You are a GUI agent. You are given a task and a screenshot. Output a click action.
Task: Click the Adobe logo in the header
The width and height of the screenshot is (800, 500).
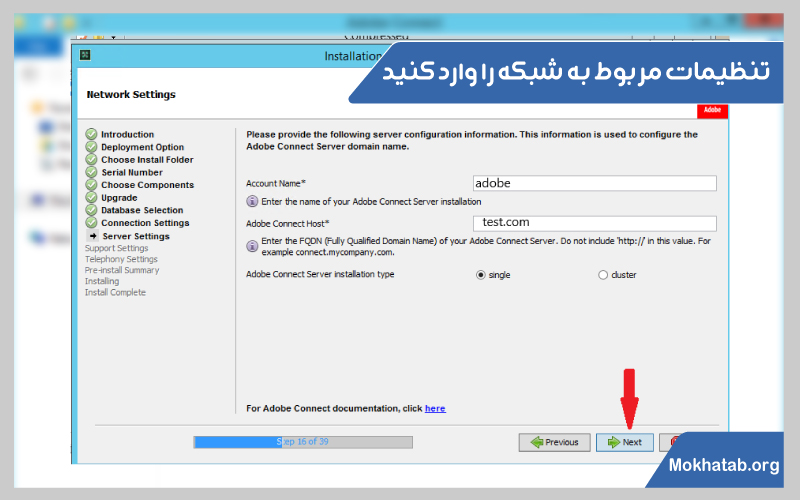[x=712, y=110]
